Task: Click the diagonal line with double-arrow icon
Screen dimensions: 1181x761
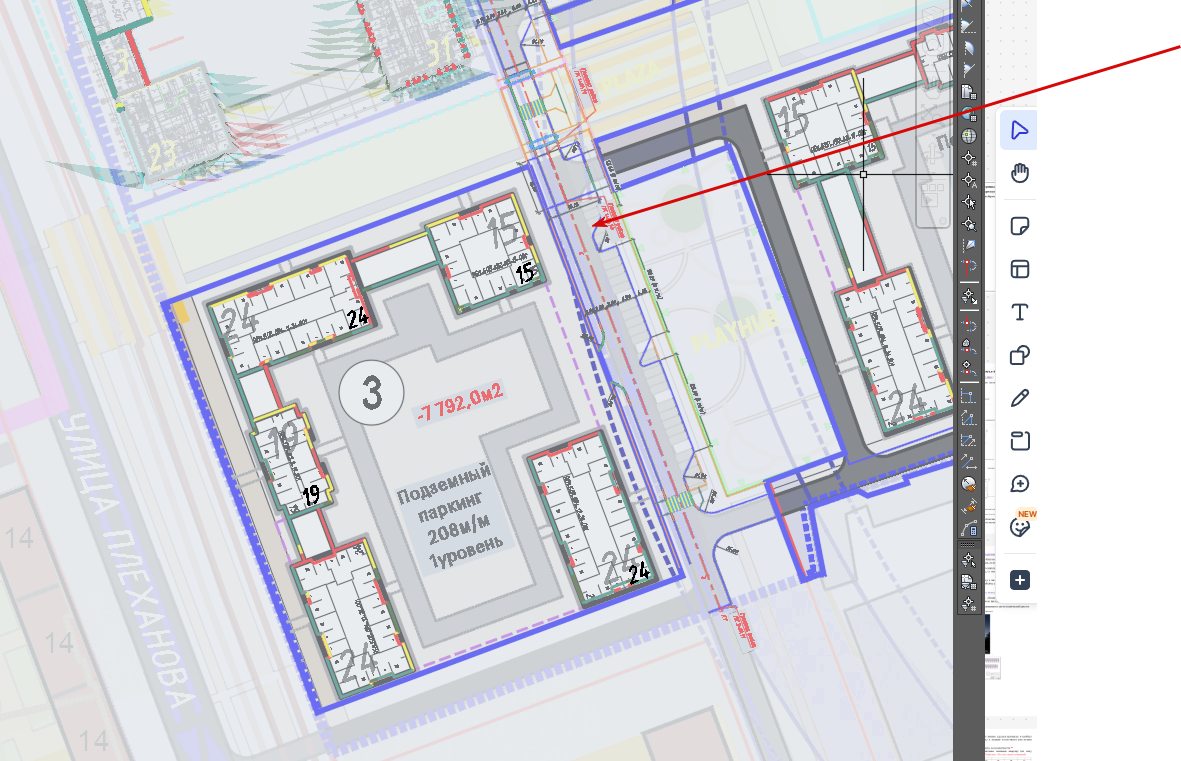Action: 969,462
